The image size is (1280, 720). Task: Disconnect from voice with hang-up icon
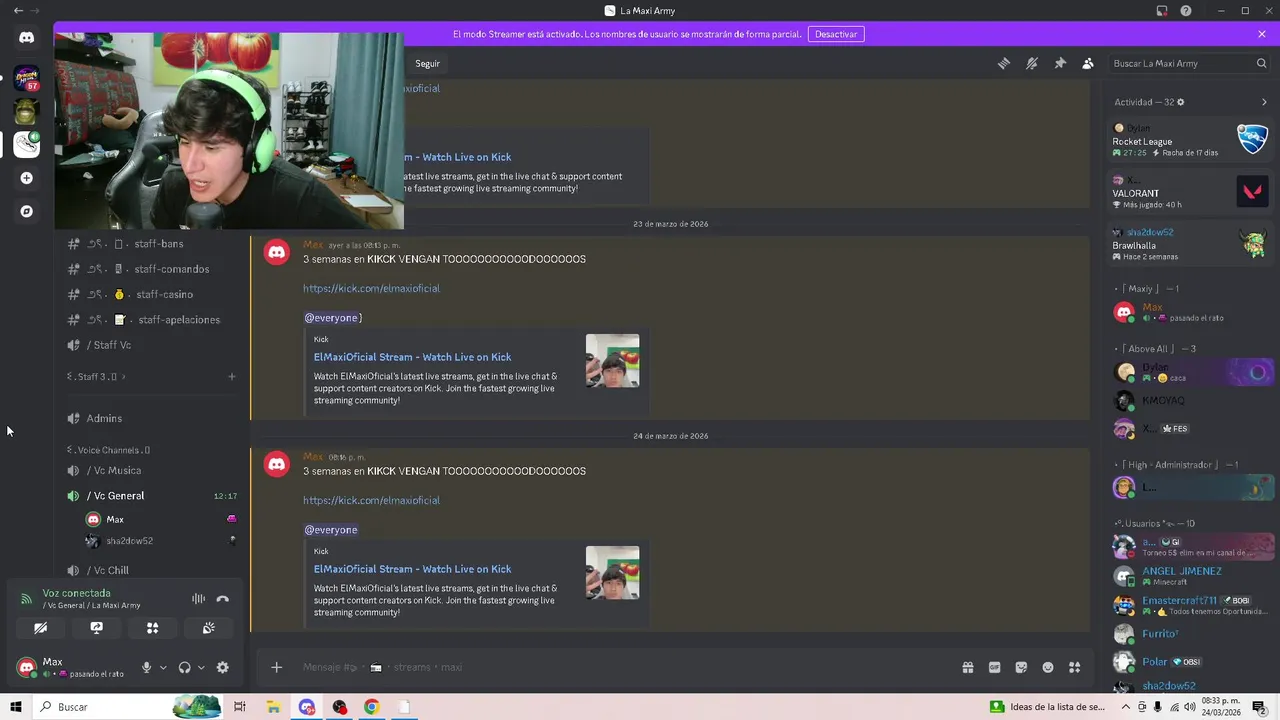point(223,599)
